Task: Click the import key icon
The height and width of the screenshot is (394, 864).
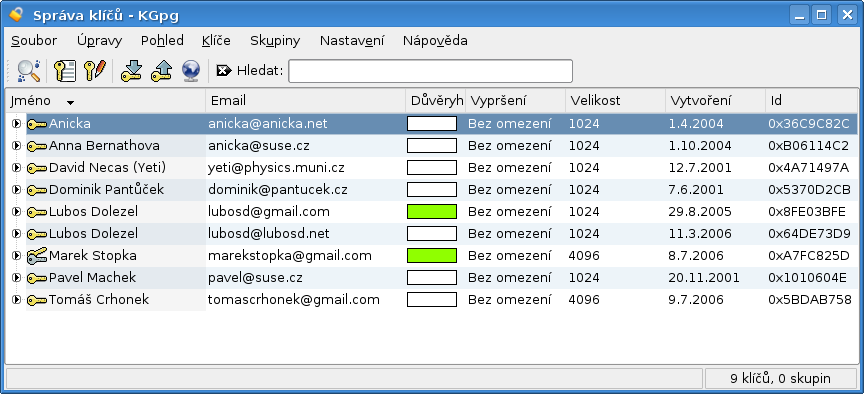Action: click(132, 71)
